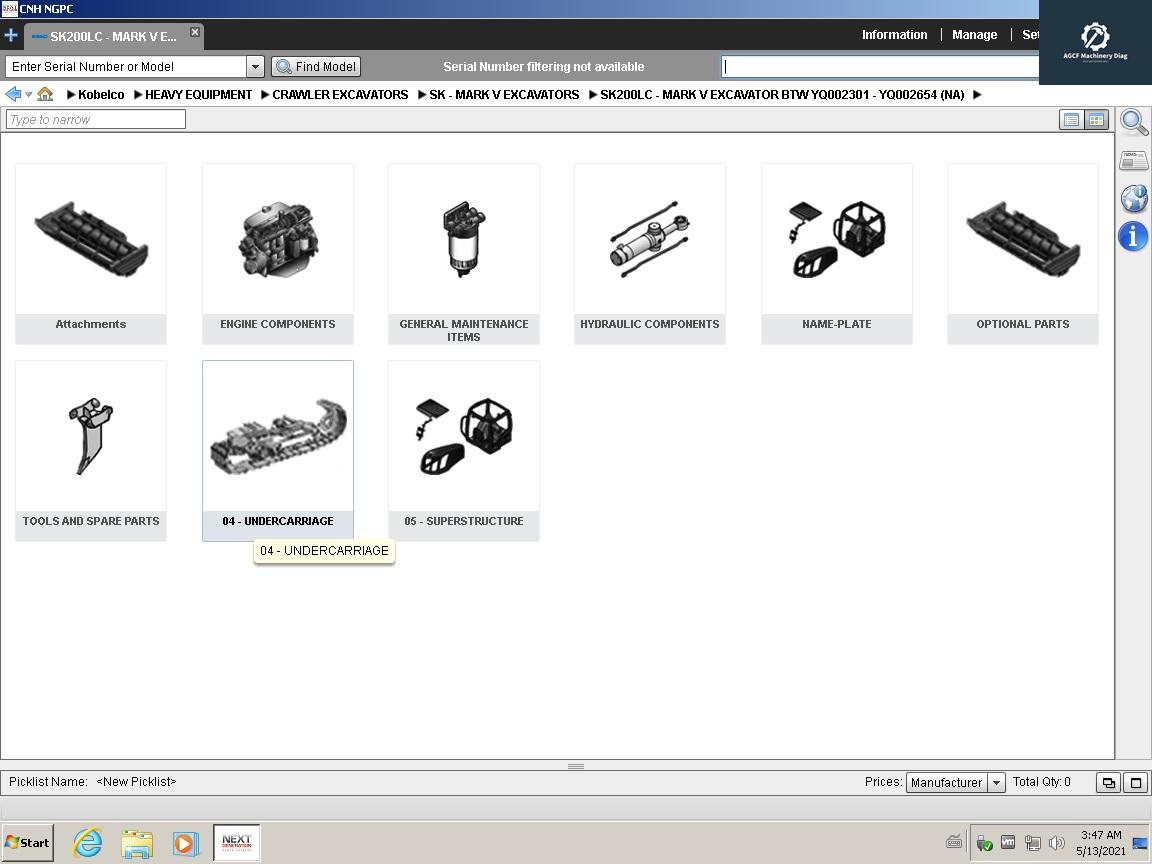Open the serial number dropdown arrow
The image size is (1152, 864).
tap(254, 66)
